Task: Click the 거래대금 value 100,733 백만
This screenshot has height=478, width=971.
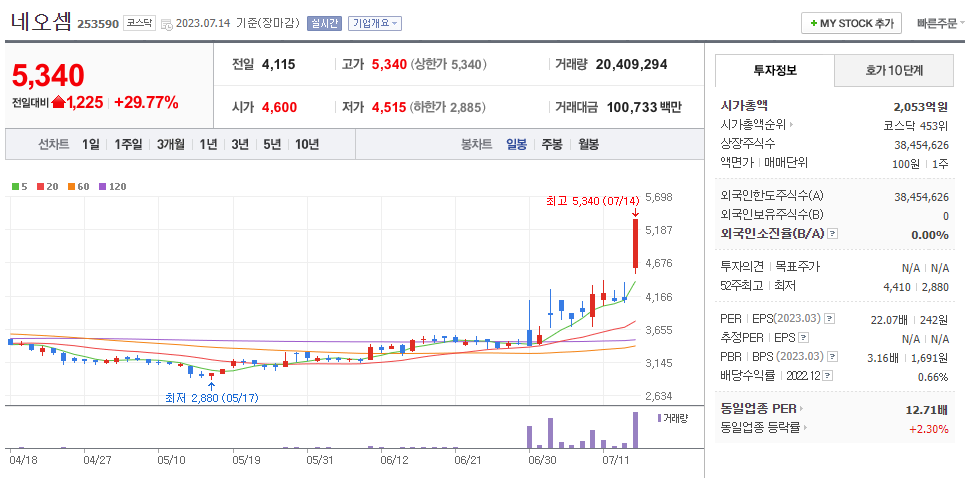Action: click(644, 107)
